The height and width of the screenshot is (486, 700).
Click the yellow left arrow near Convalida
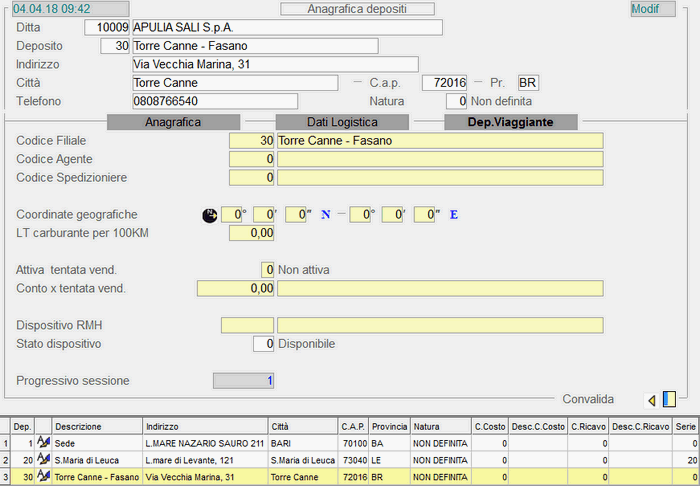652,400
